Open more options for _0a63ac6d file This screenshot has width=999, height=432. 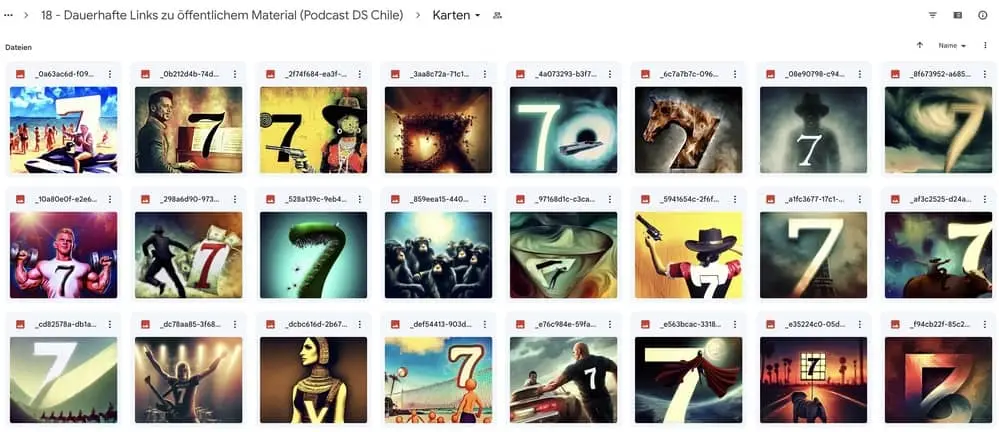[x=110, y=74]
